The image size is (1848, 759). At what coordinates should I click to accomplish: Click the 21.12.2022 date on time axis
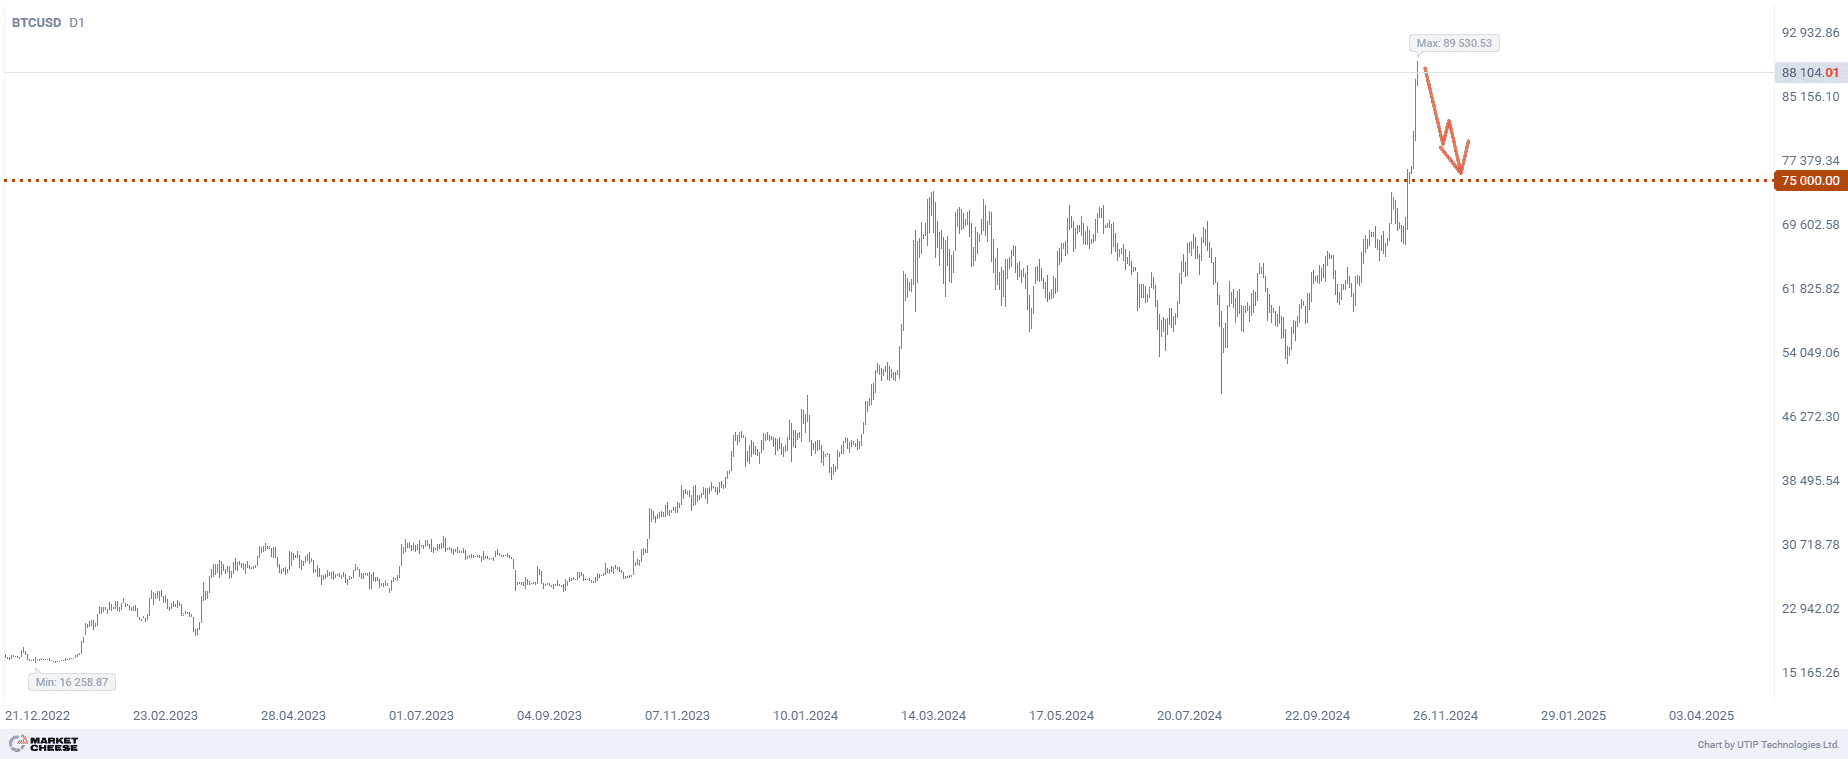pyautogui.click(x=38, y=715)
